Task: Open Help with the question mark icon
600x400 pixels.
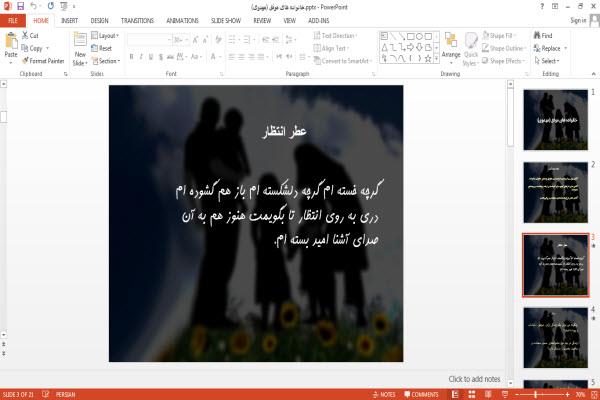Action: pos(542,6)
